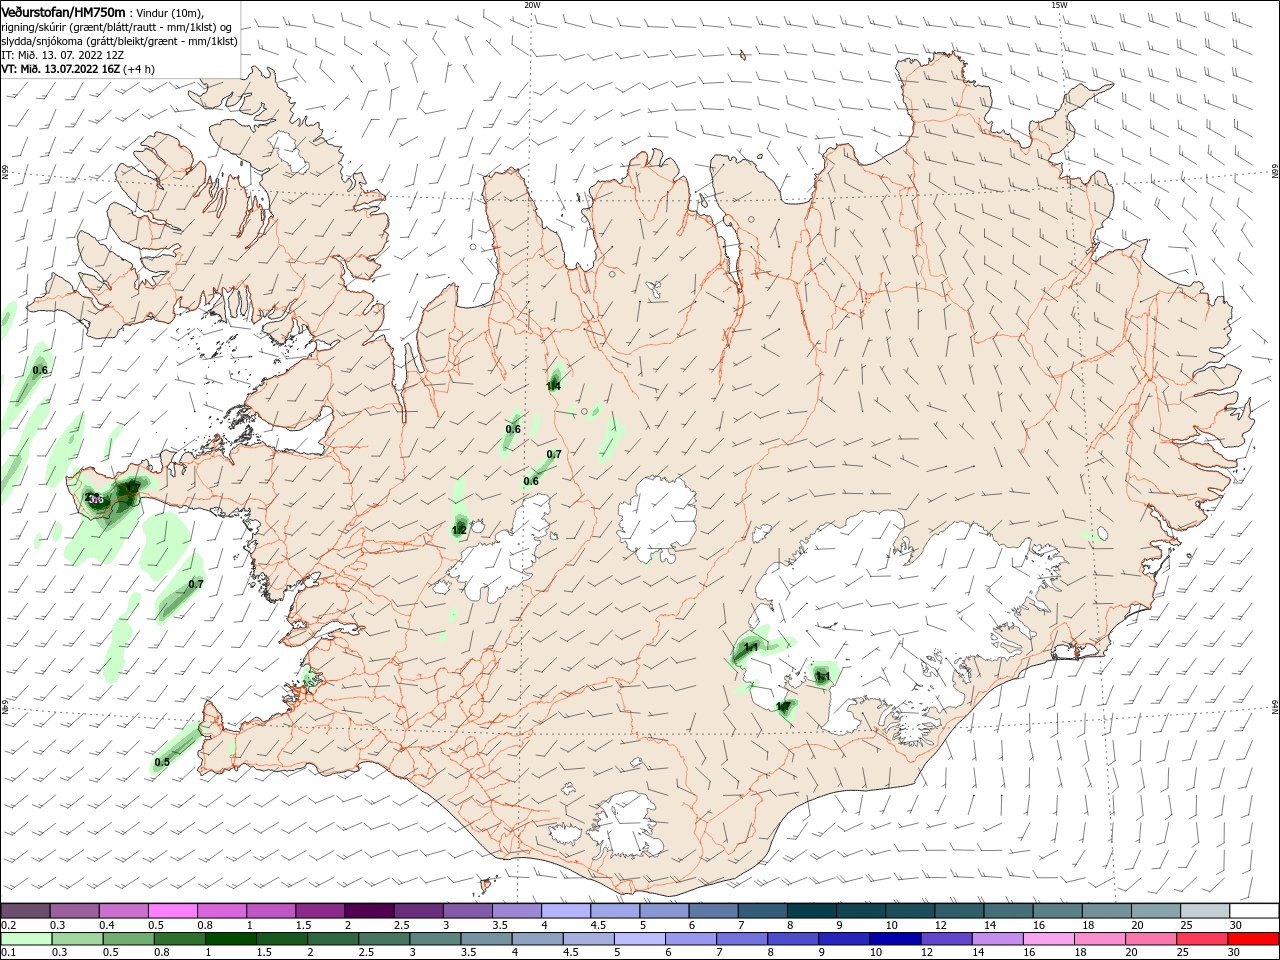
Task: Select the dark teal snow swatch labeled 8
Action: 811,911
